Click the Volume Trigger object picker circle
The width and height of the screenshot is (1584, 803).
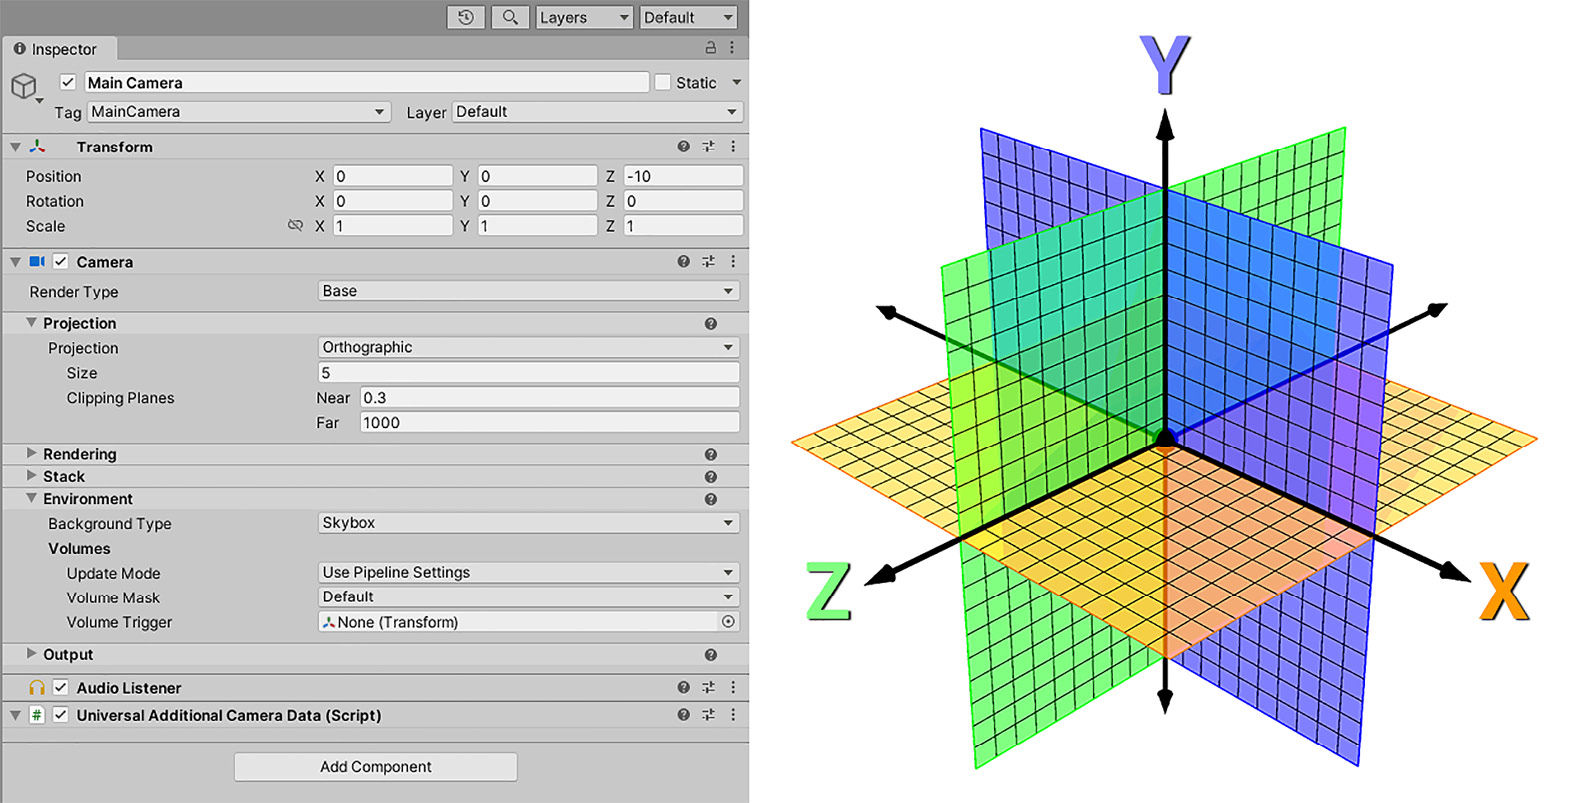click(x=728, y=622)
